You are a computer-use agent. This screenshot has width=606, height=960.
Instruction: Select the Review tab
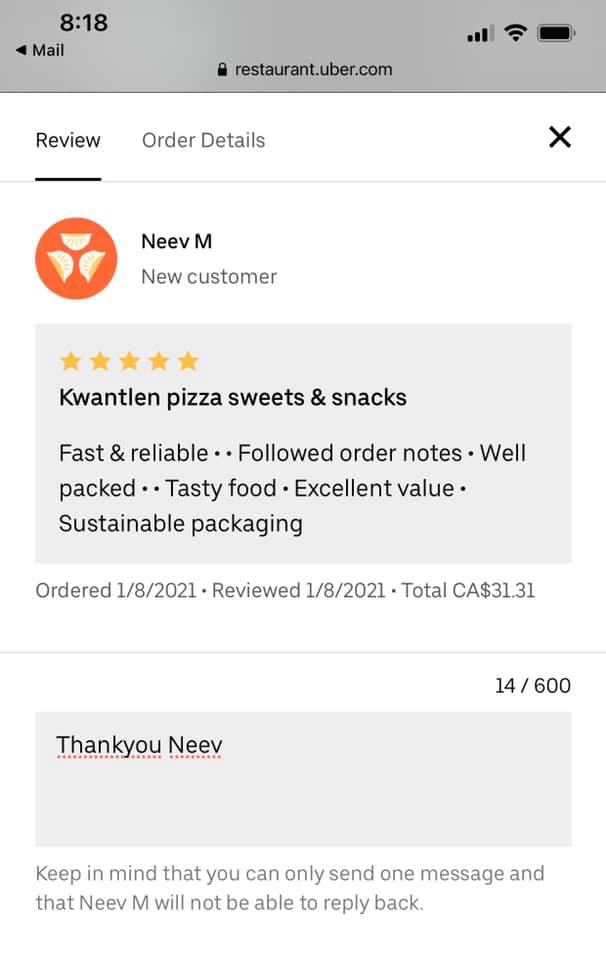[x=68, y=140]
